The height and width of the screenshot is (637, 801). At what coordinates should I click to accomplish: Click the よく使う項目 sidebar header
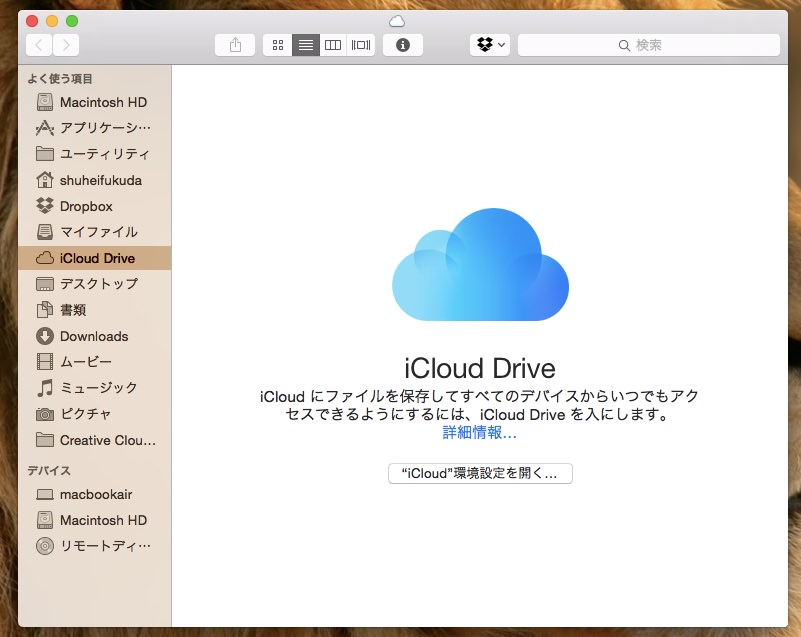tap(60, 79)
